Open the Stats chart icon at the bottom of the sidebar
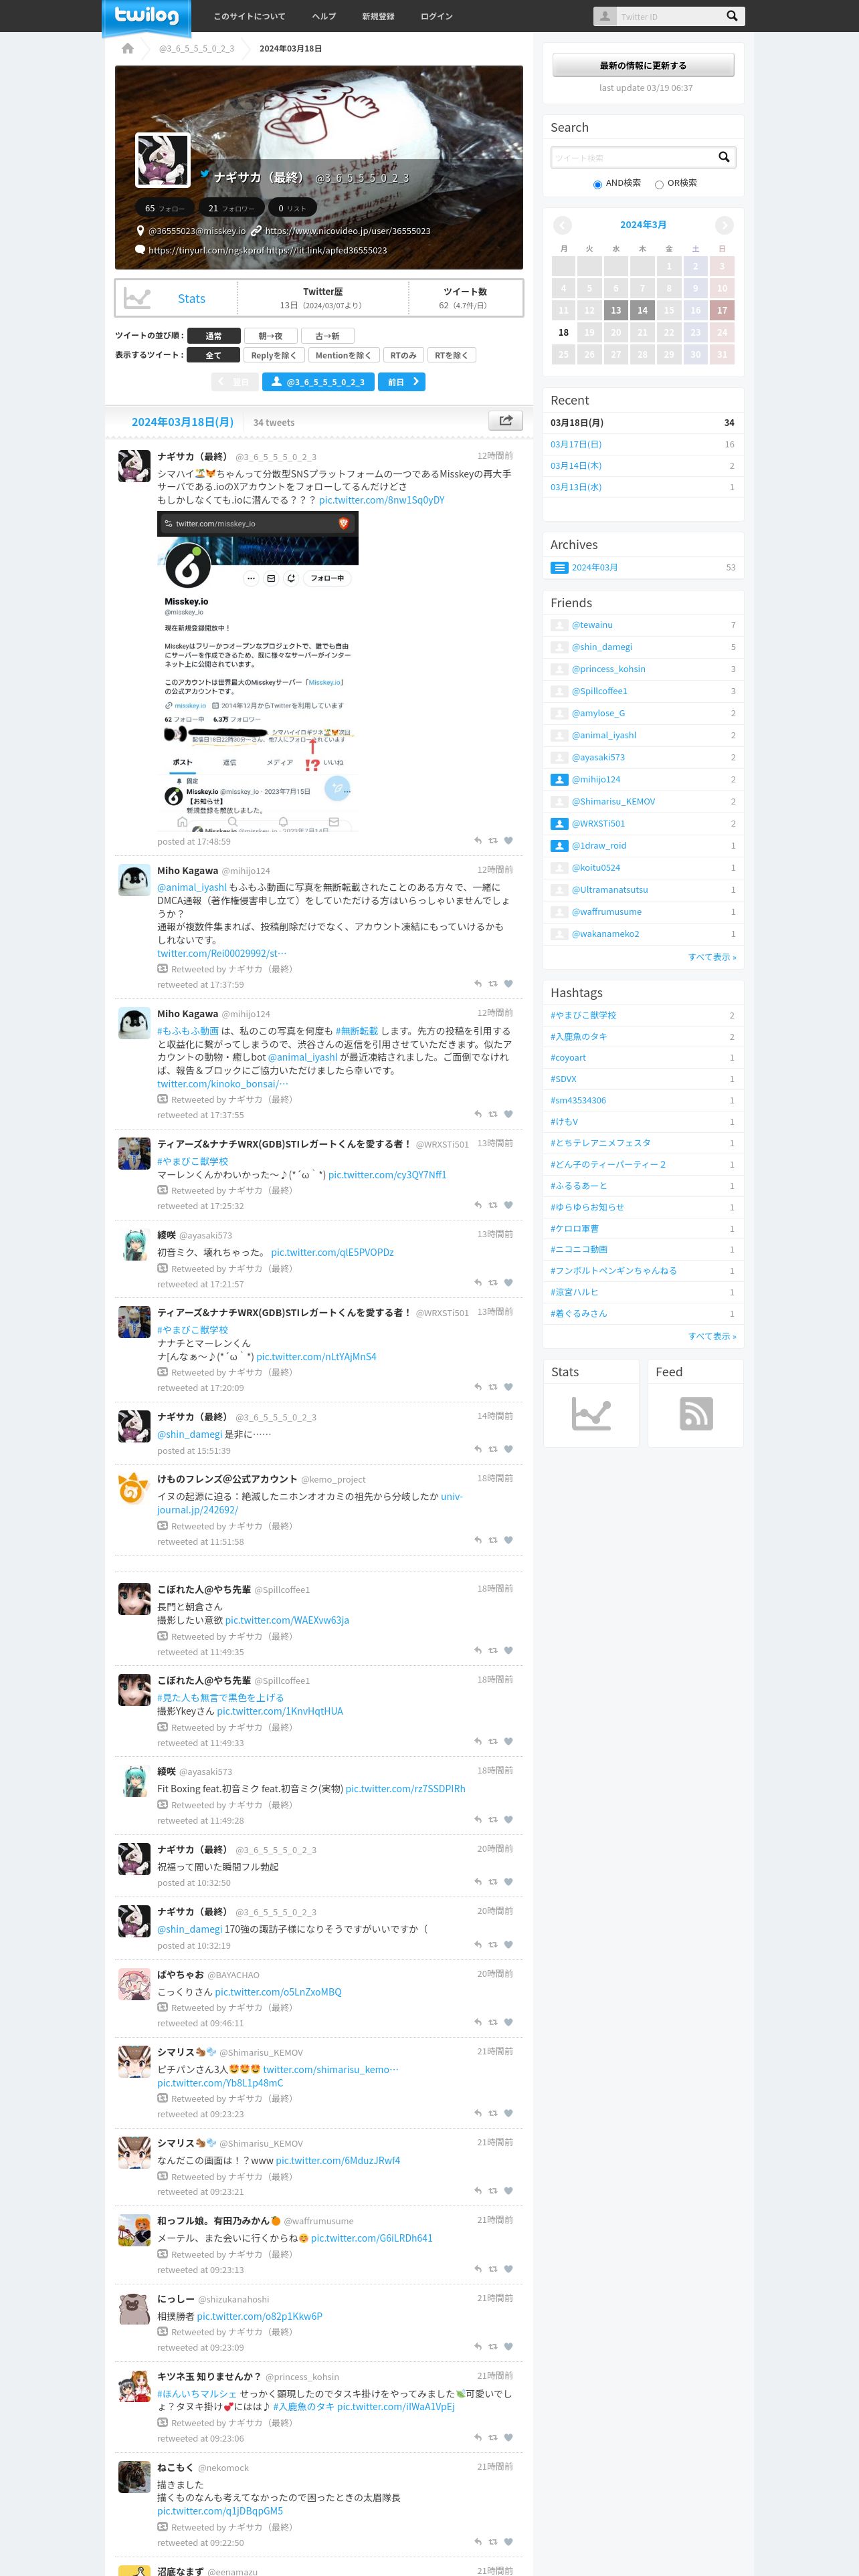Image resolution: width=859 pixels, height=2576 pixels. click(x=591, y=1414)
